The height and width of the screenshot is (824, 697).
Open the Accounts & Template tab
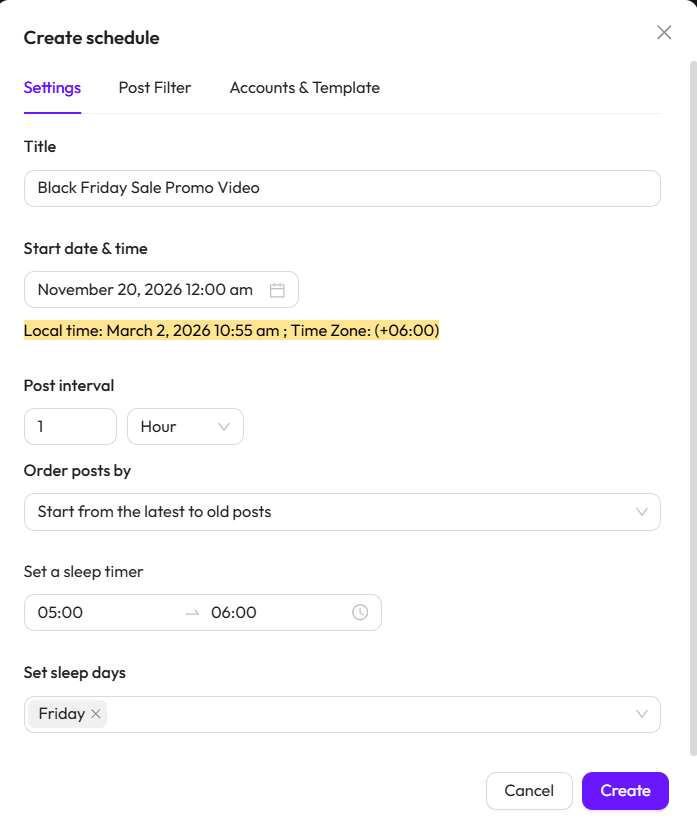click(305, 88)
